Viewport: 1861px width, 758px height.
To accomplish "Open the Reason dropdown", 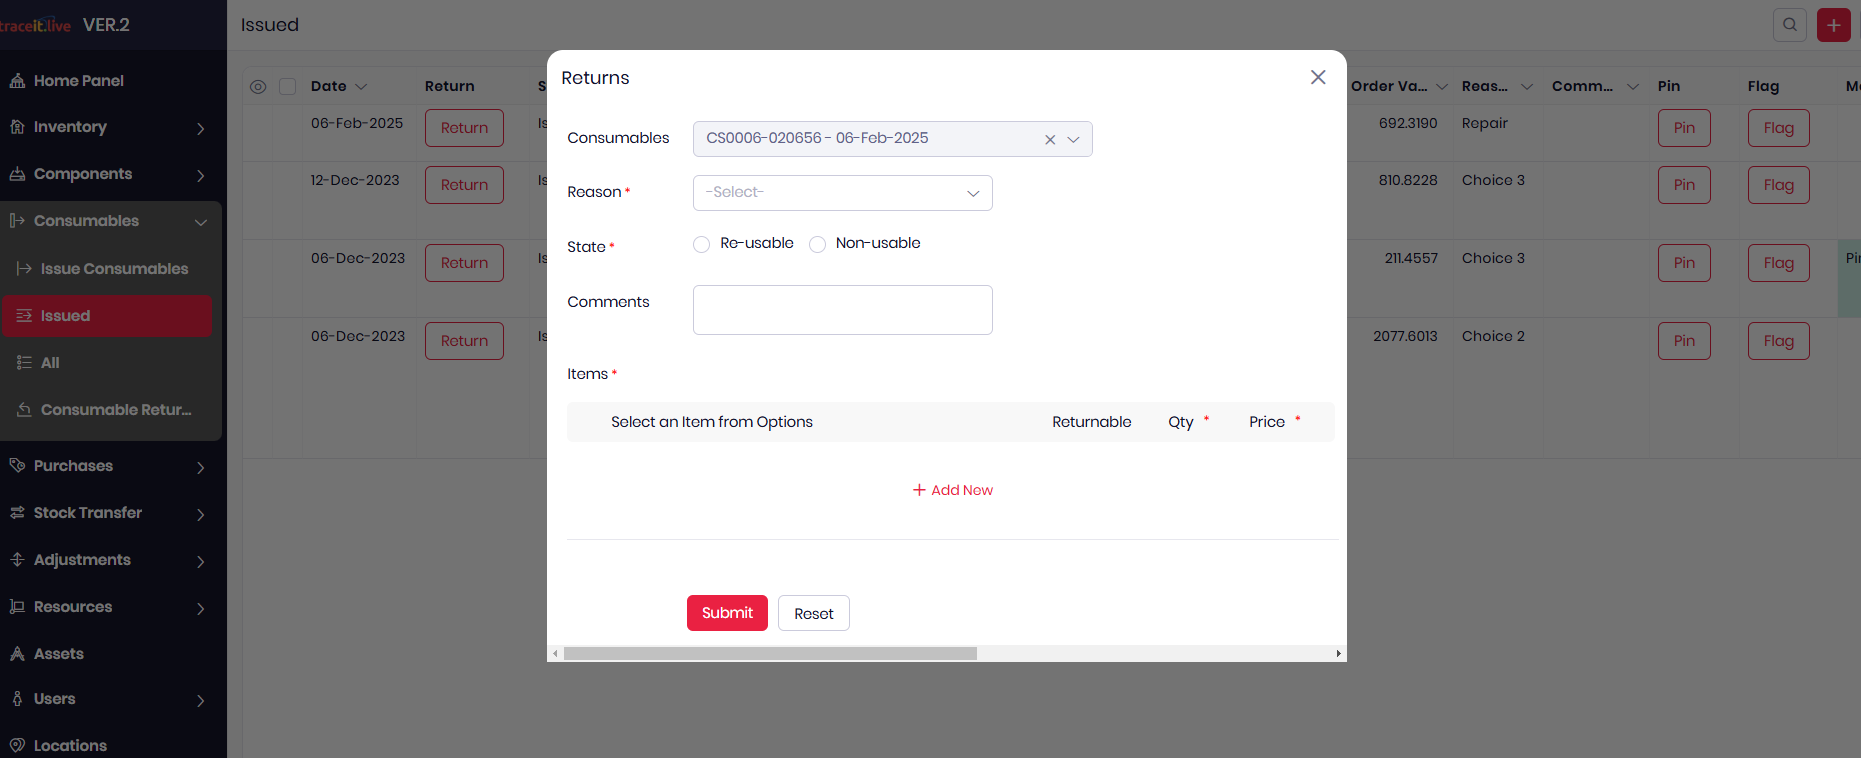I will click(x=842, y=193).
